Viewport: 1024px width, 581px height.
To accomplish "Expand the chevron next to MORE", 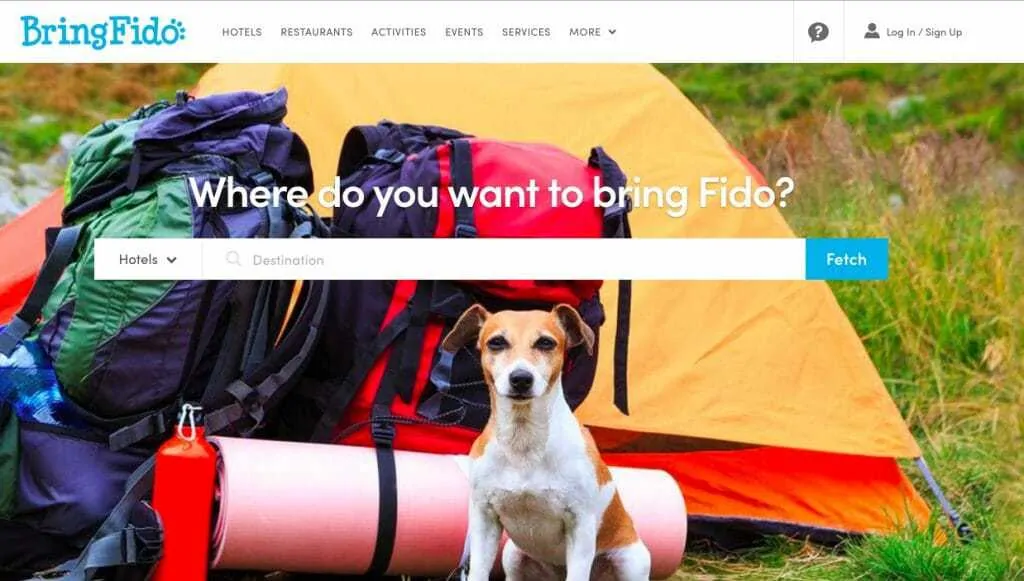I will (x=612, y=31).
